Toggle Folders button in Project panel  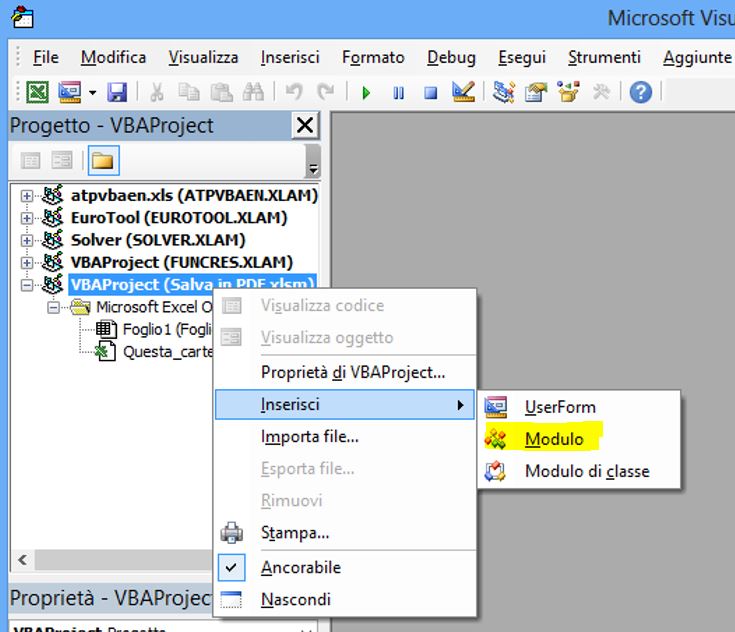point(103,160)
